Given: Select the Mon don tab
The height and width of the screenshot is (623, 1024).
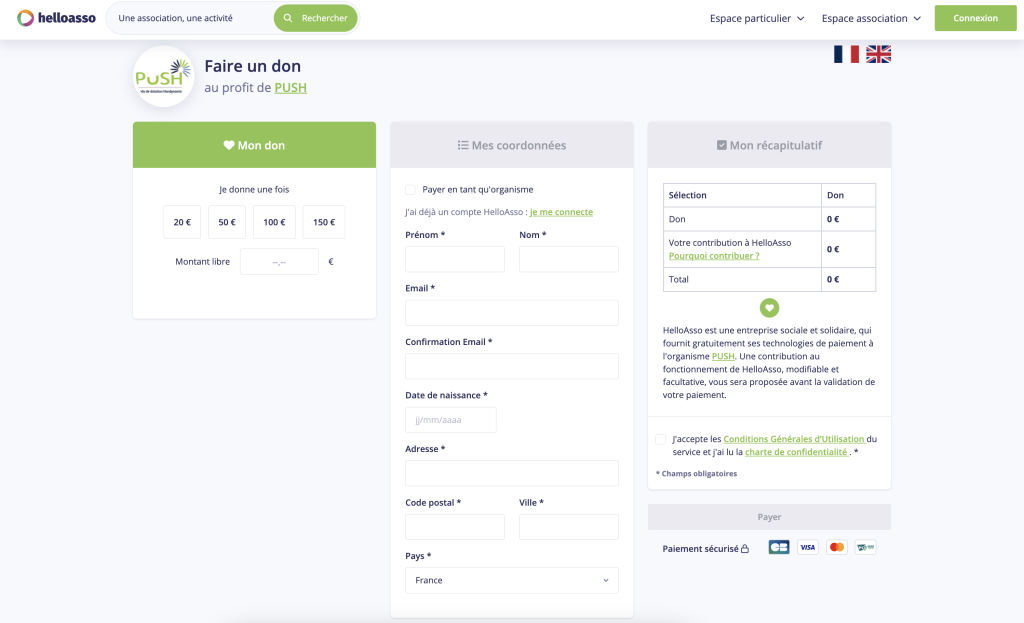Looking at the screenshot, I should [x=254, y=145].
